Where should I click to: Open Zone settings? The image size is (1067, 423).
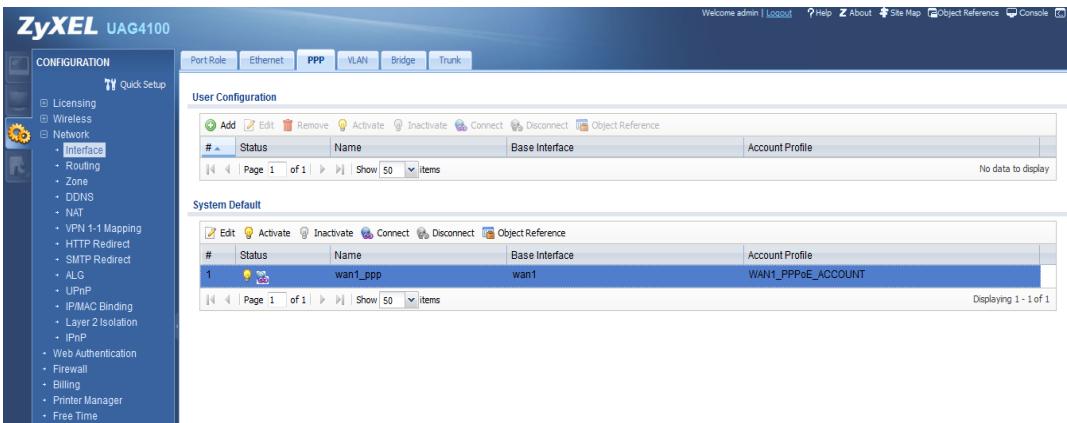[x=76, y=182]
